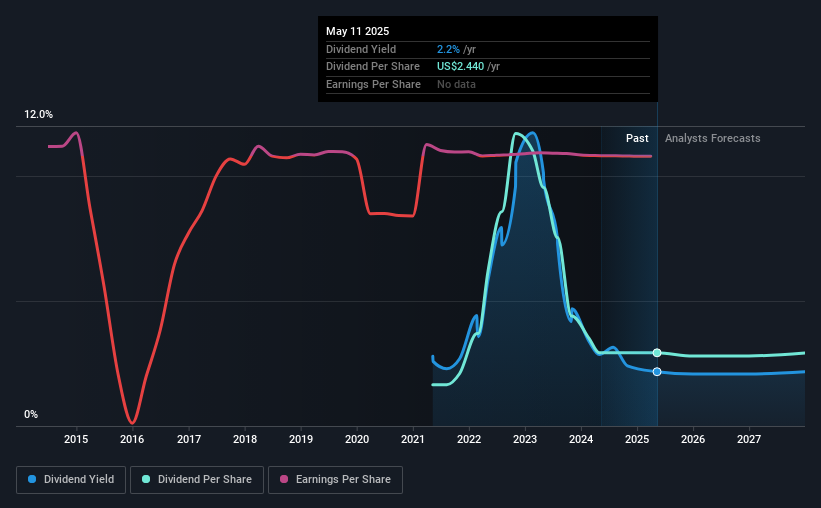Screen dimensions: 821x508
Task: Click the teal Dividend Per Share legend dot
Action: click(x=146, y=479)
